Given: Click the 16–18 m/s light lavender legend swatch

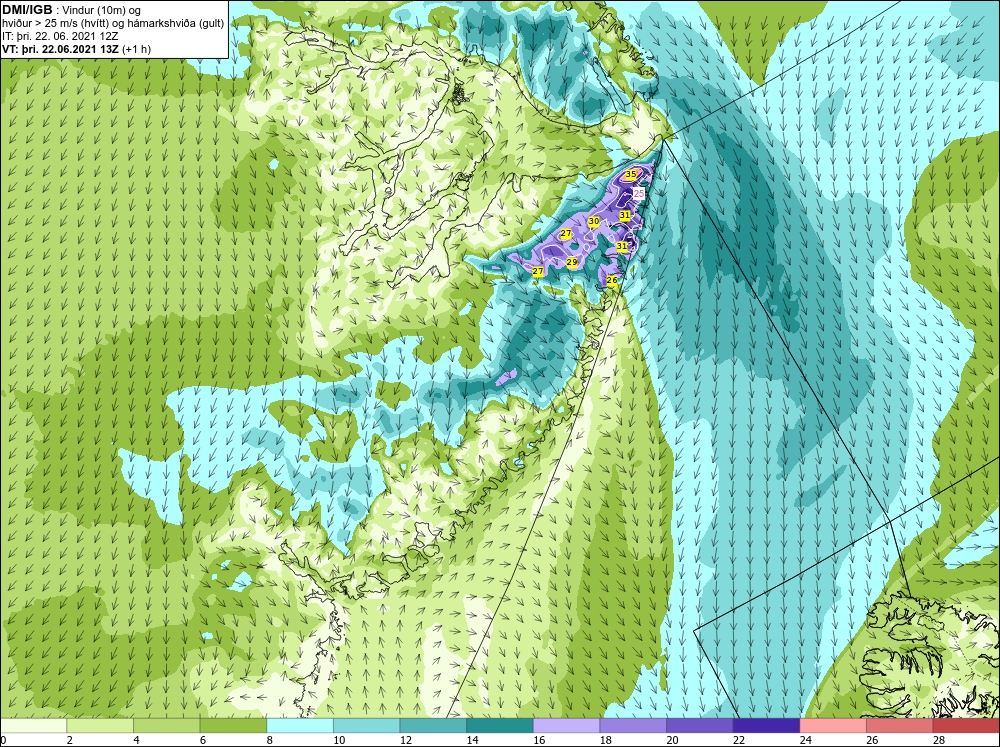Looking at the screenshot, I should [x=566, y=726].
